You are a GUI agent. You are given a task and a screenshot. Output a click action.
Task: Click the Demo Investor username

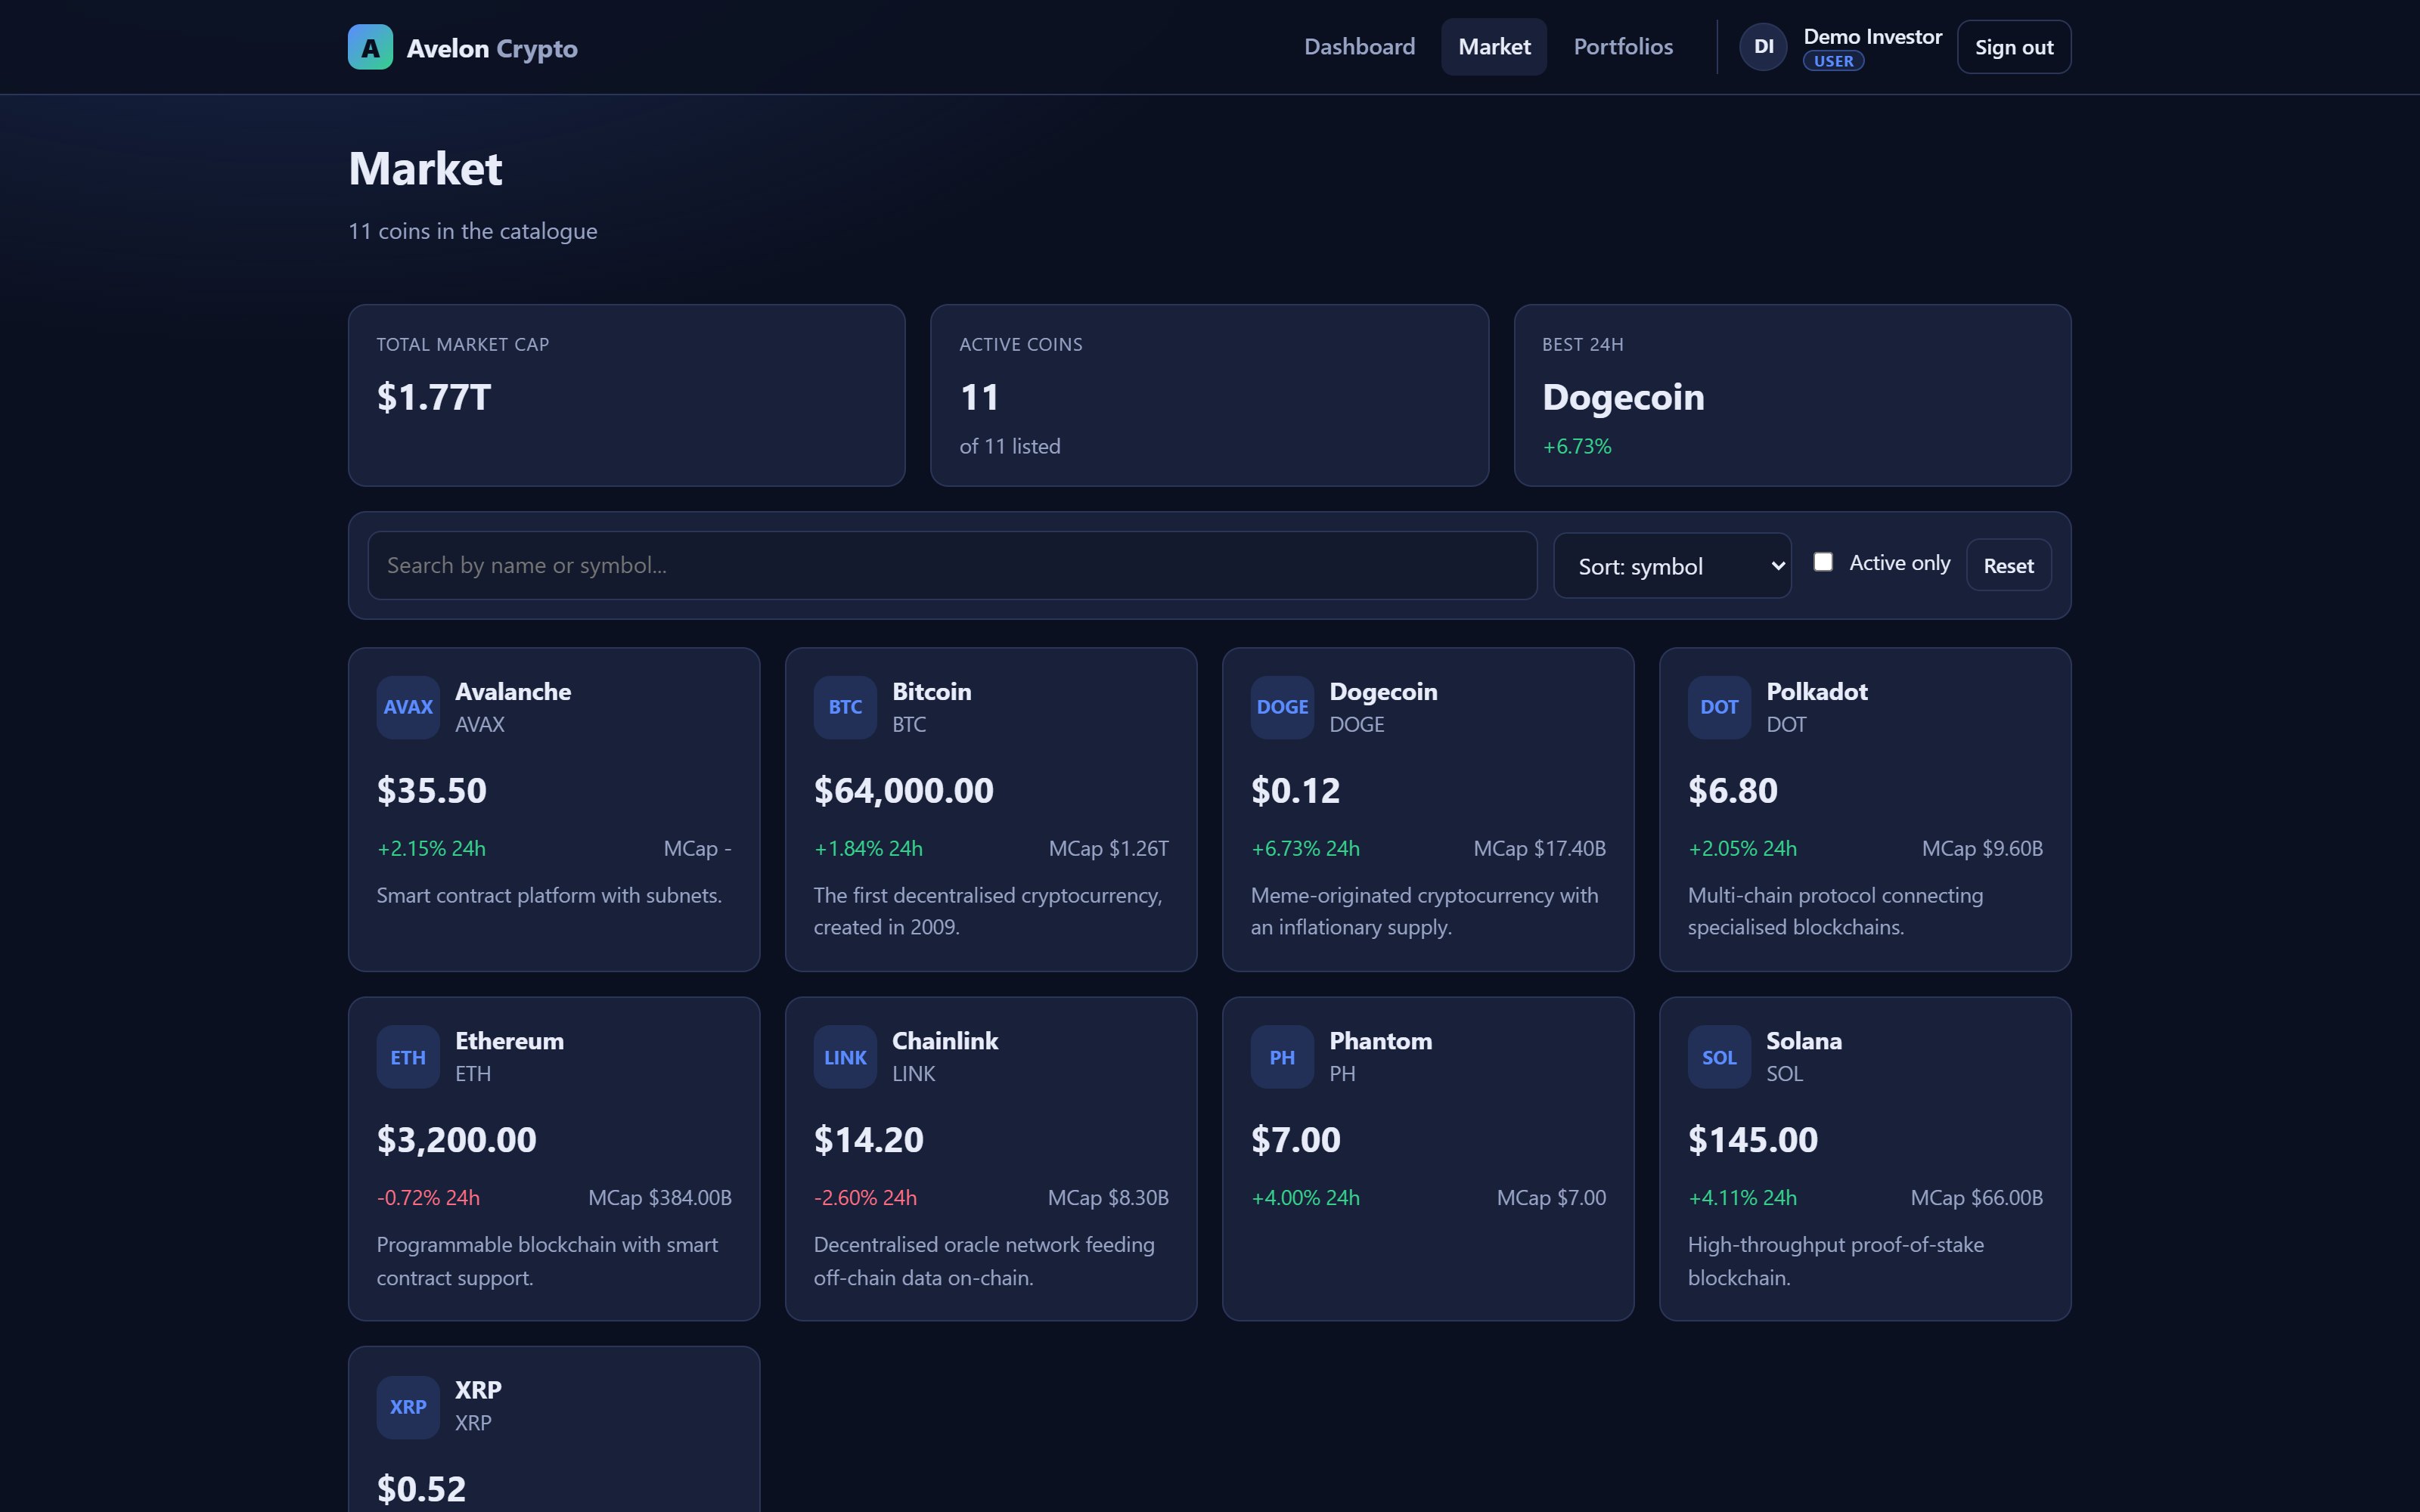pyautogui.click(x=1872, y=37)
